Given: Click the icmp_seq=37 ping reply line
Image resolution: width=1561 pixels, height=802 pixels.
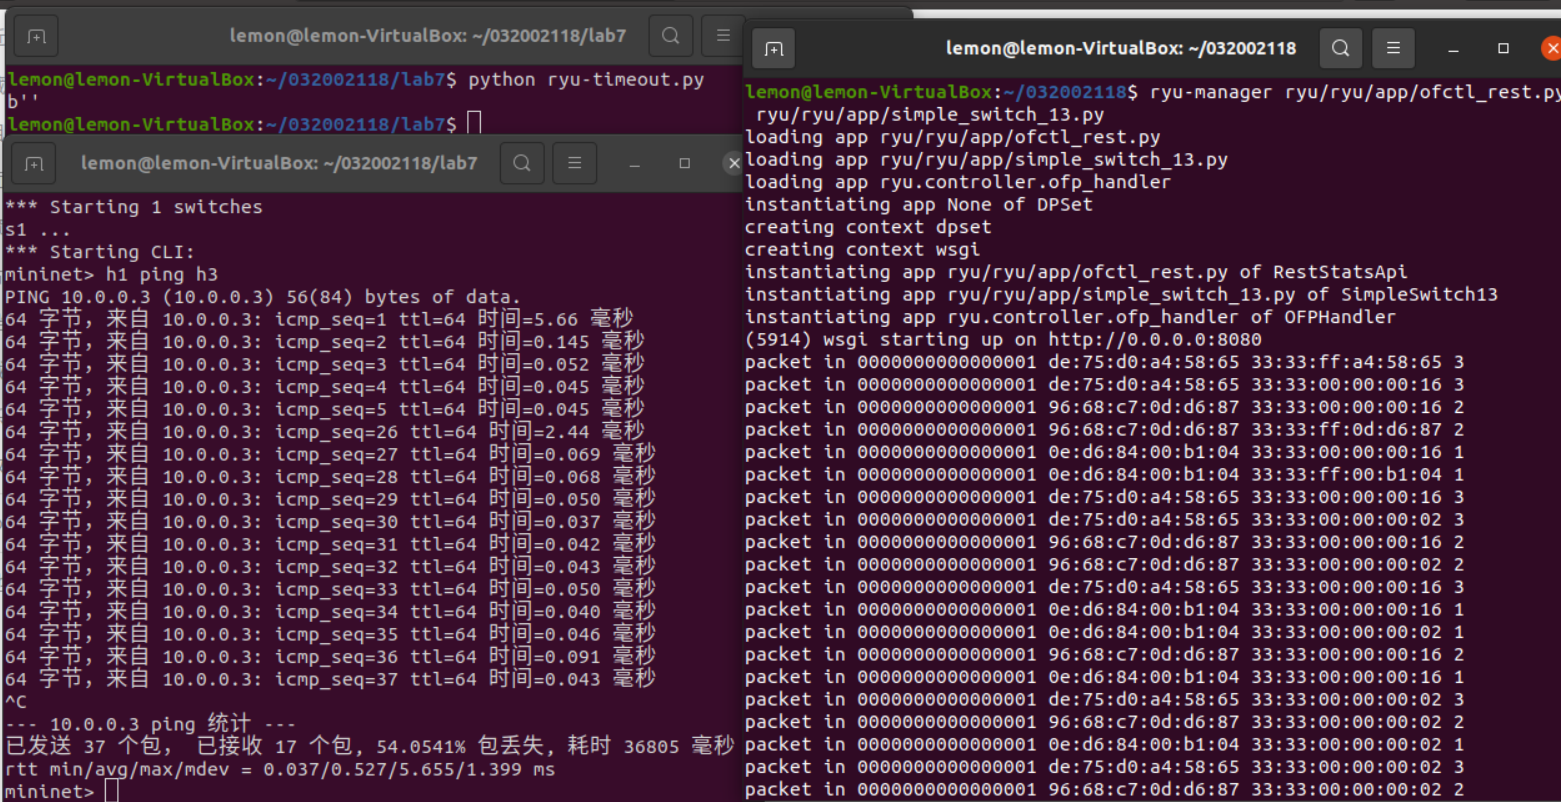Looking at the screenshot, I should pyautogui.click(x=330, y=680).
